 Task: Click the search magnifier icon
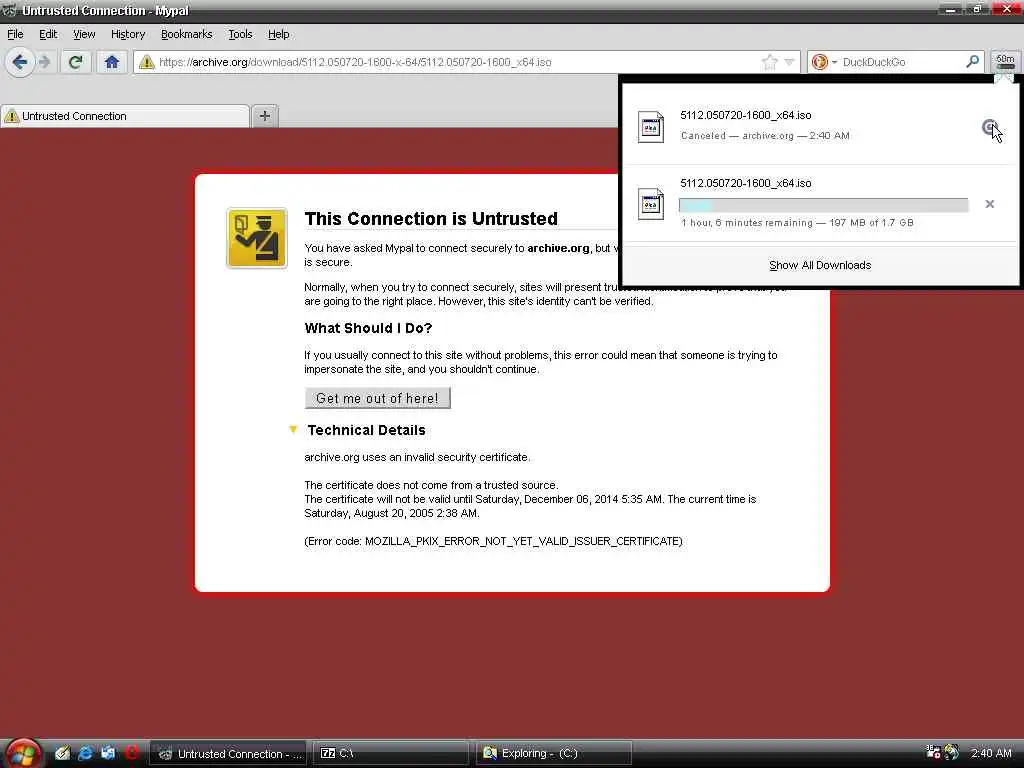pos(972,62)
